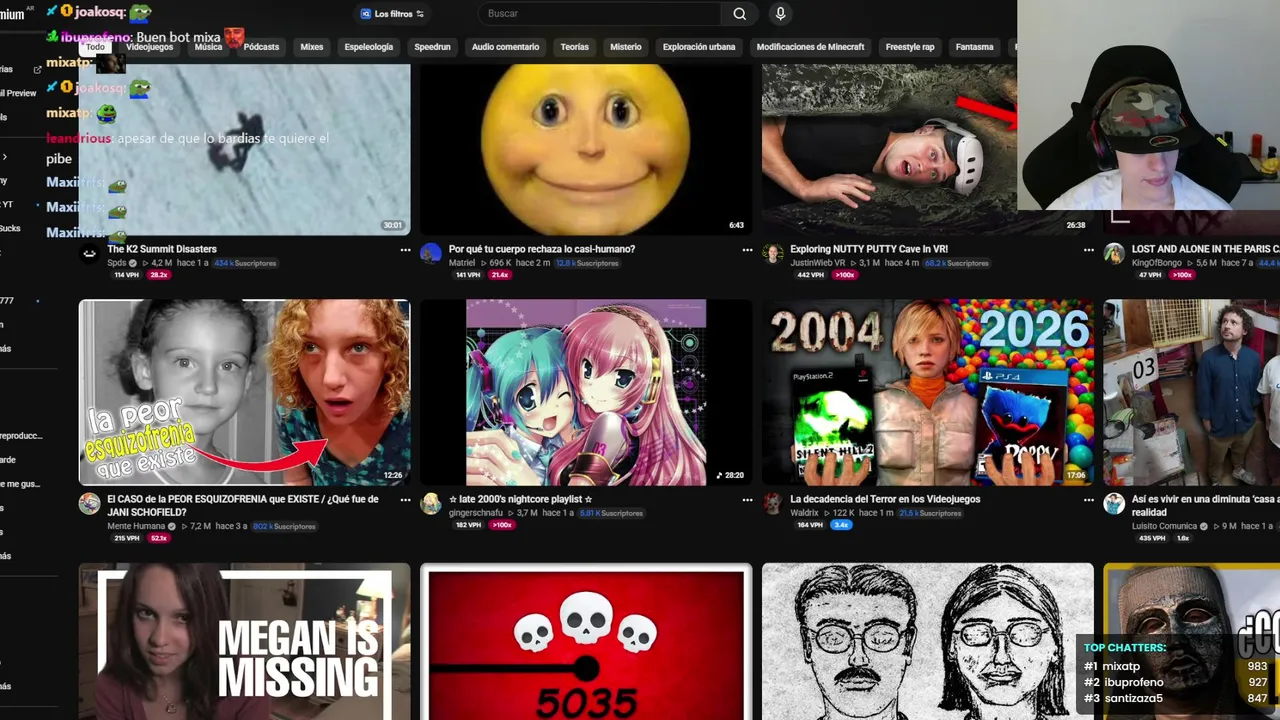Viewport: 1280px width, 720px height.
Task: Select the Espeleología category chip
Action: pos(369,47)
